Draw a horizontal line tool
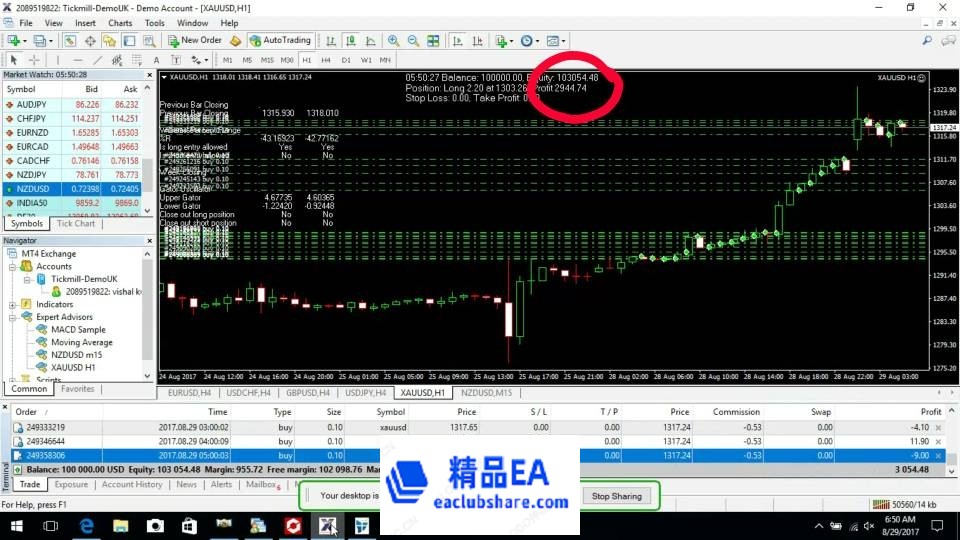Image resolution: width=960 pixels, height=540 pixels. coord(77,60)
